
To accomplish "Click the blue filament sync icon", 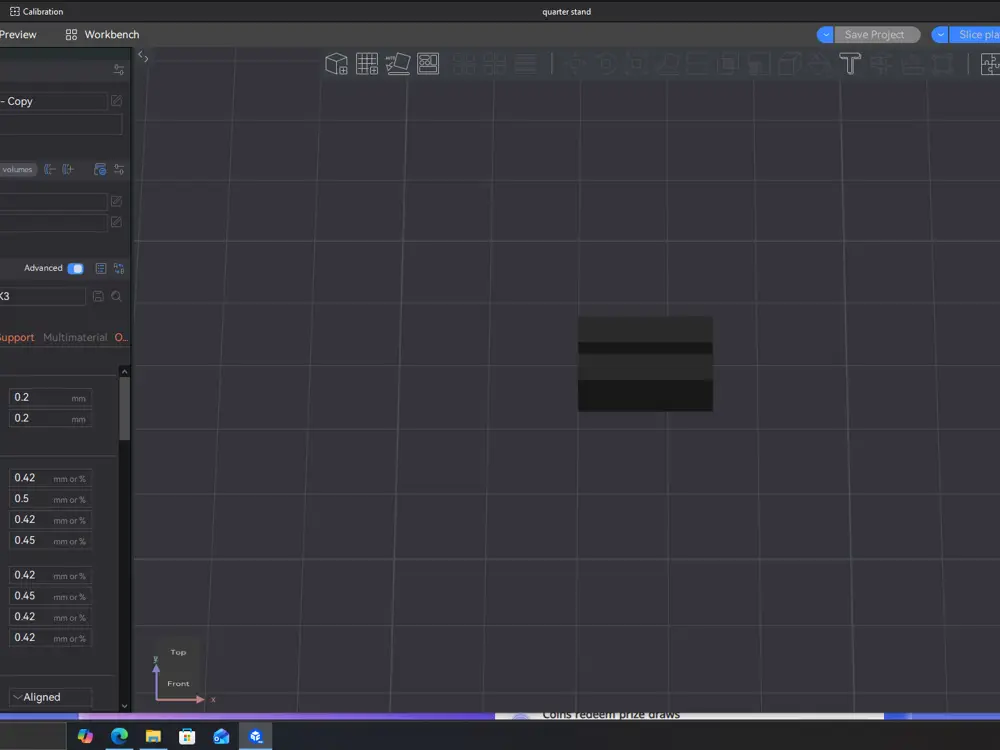I will coord(99,169).
